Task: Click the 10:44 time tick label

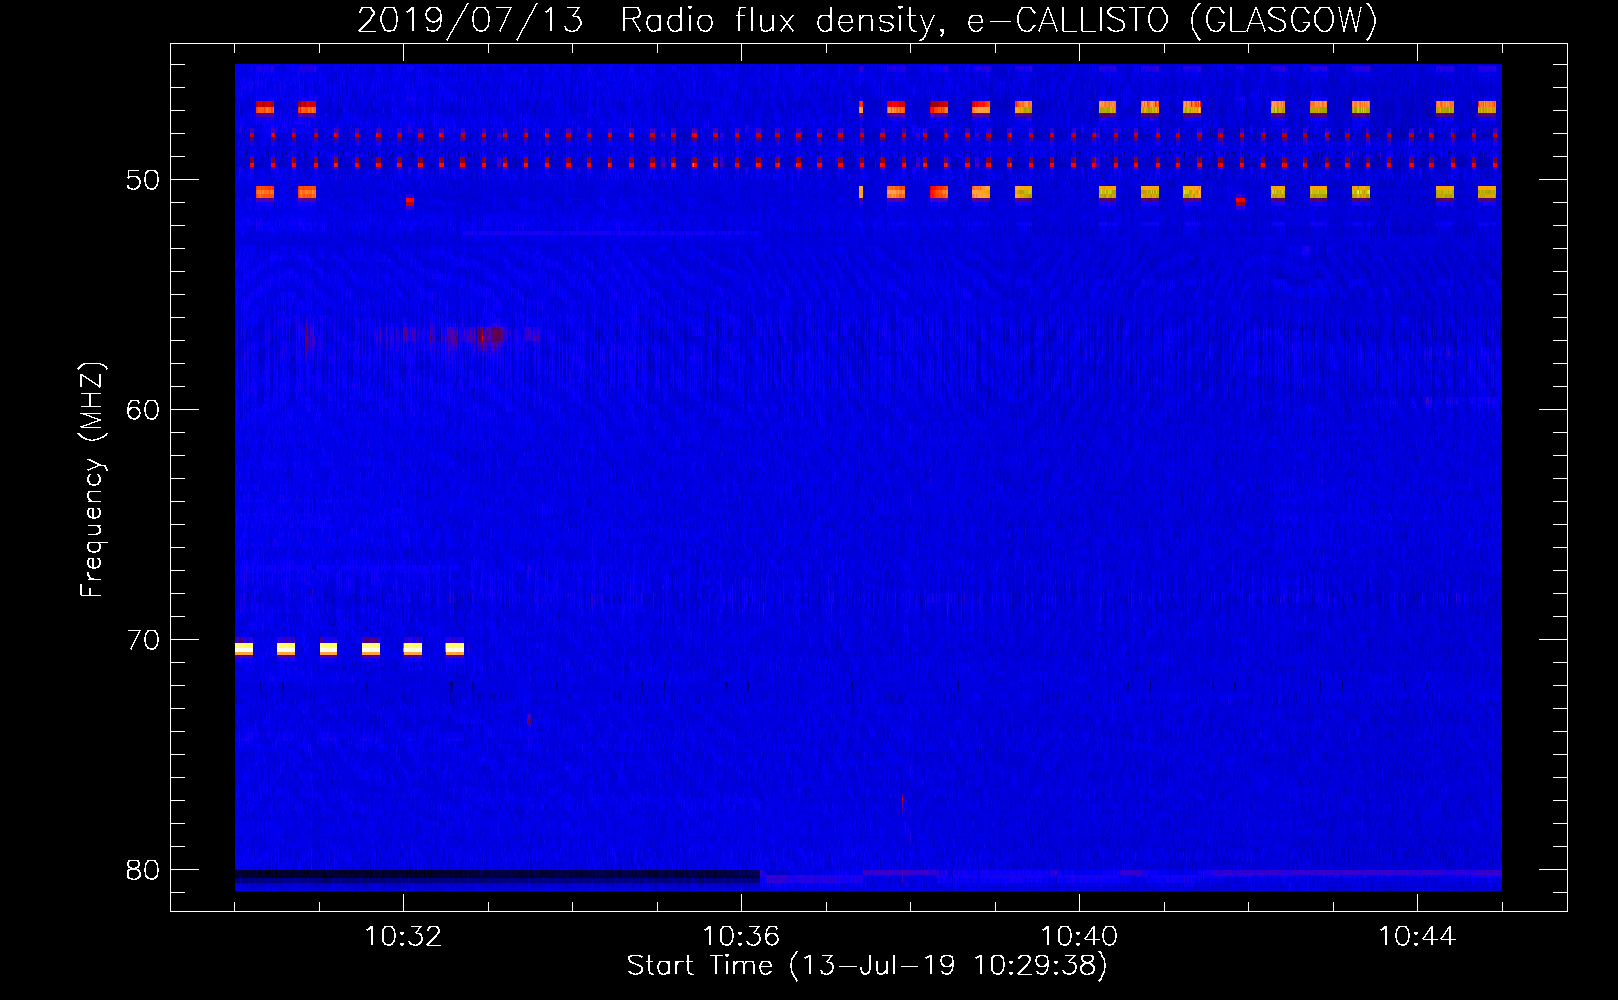Action: pyautogui.click(x=1417, y=936)
